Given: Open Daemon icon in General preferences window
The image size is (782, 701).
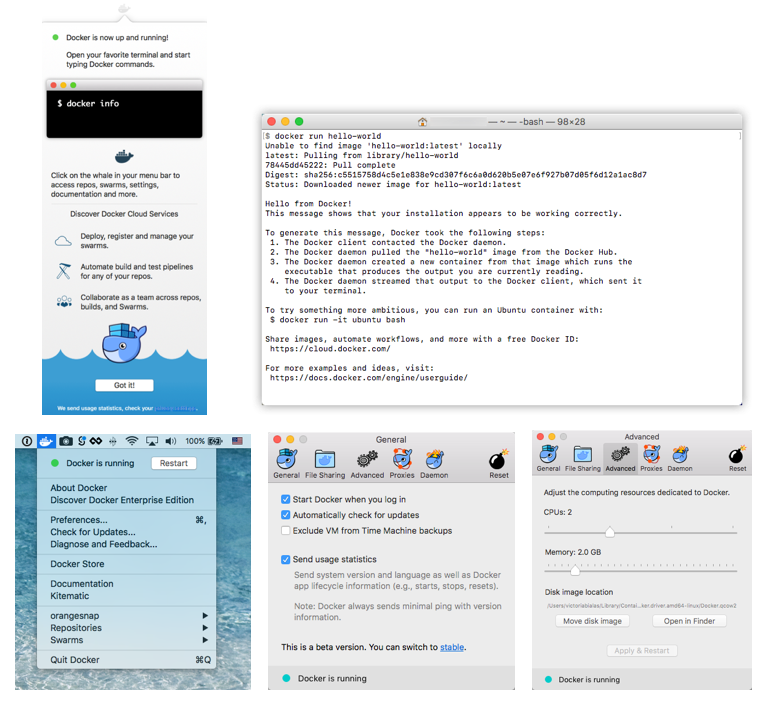Looking at the screenshot, I should 434,464.
